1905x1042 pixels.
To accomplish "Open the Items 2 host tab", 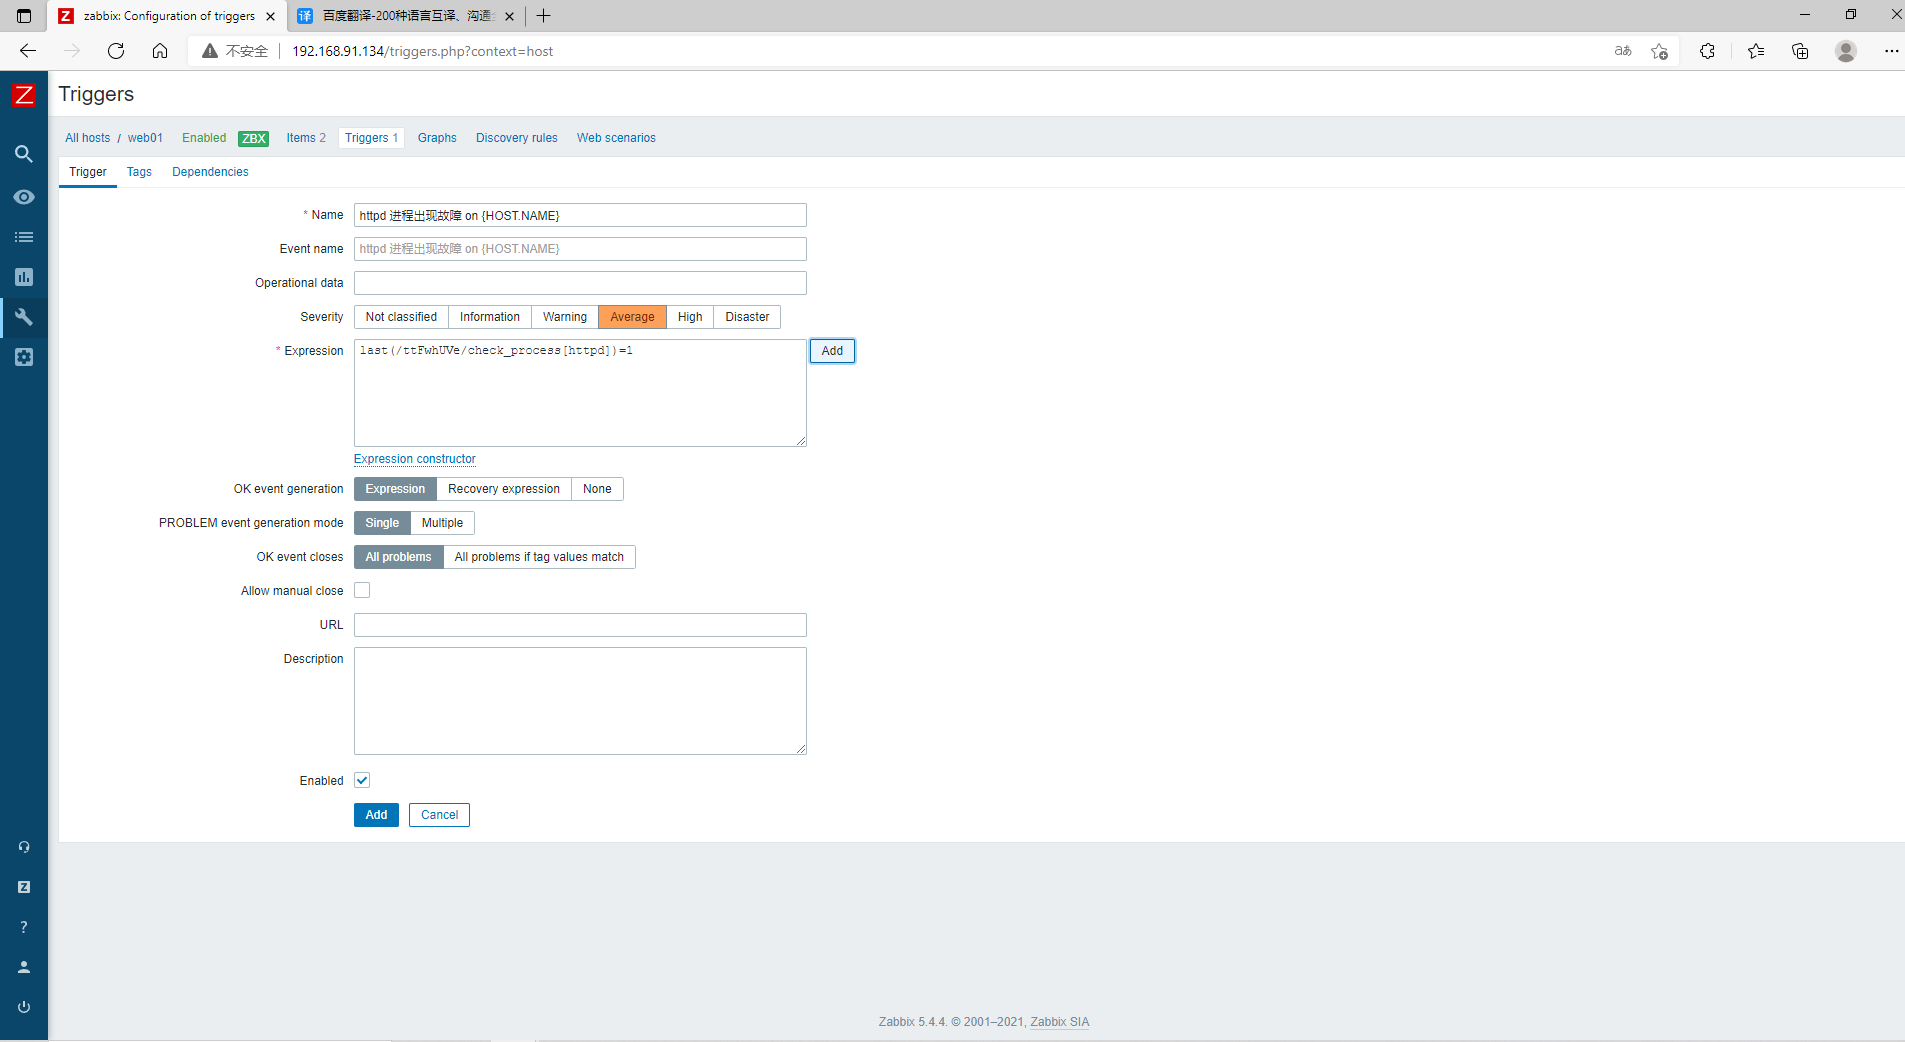I will [x=306, y=138].
